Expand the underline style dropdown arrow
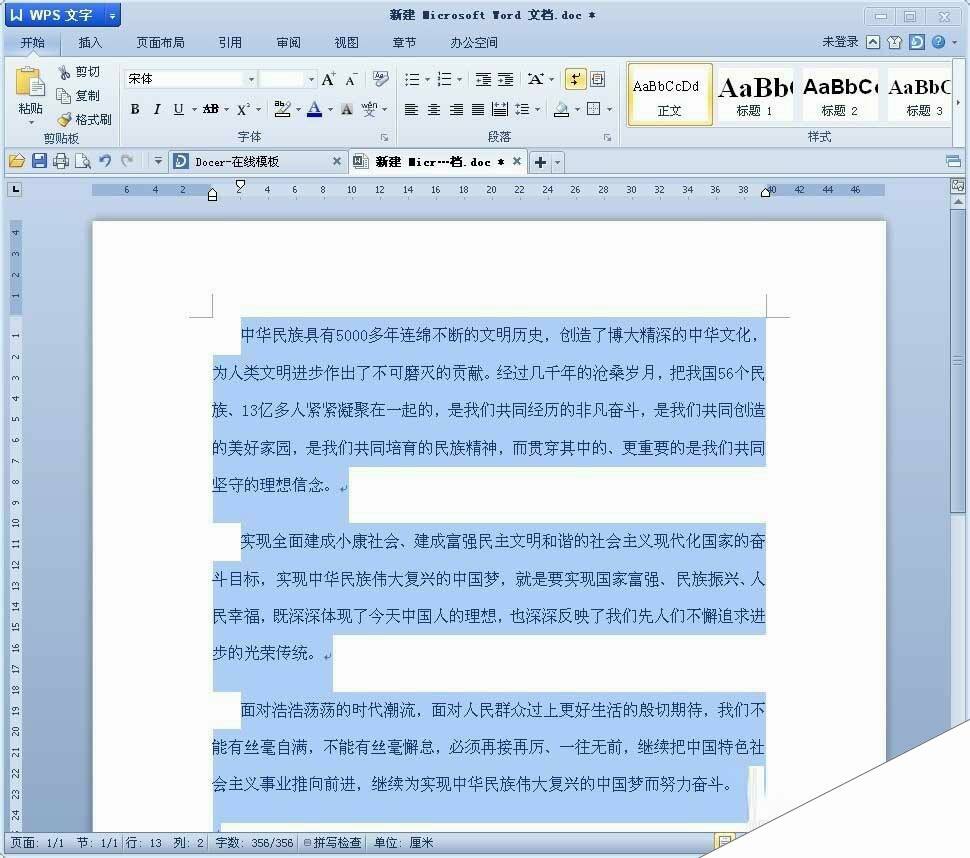The height and width of the screenshot is (858, 970). tap(194, 110)
